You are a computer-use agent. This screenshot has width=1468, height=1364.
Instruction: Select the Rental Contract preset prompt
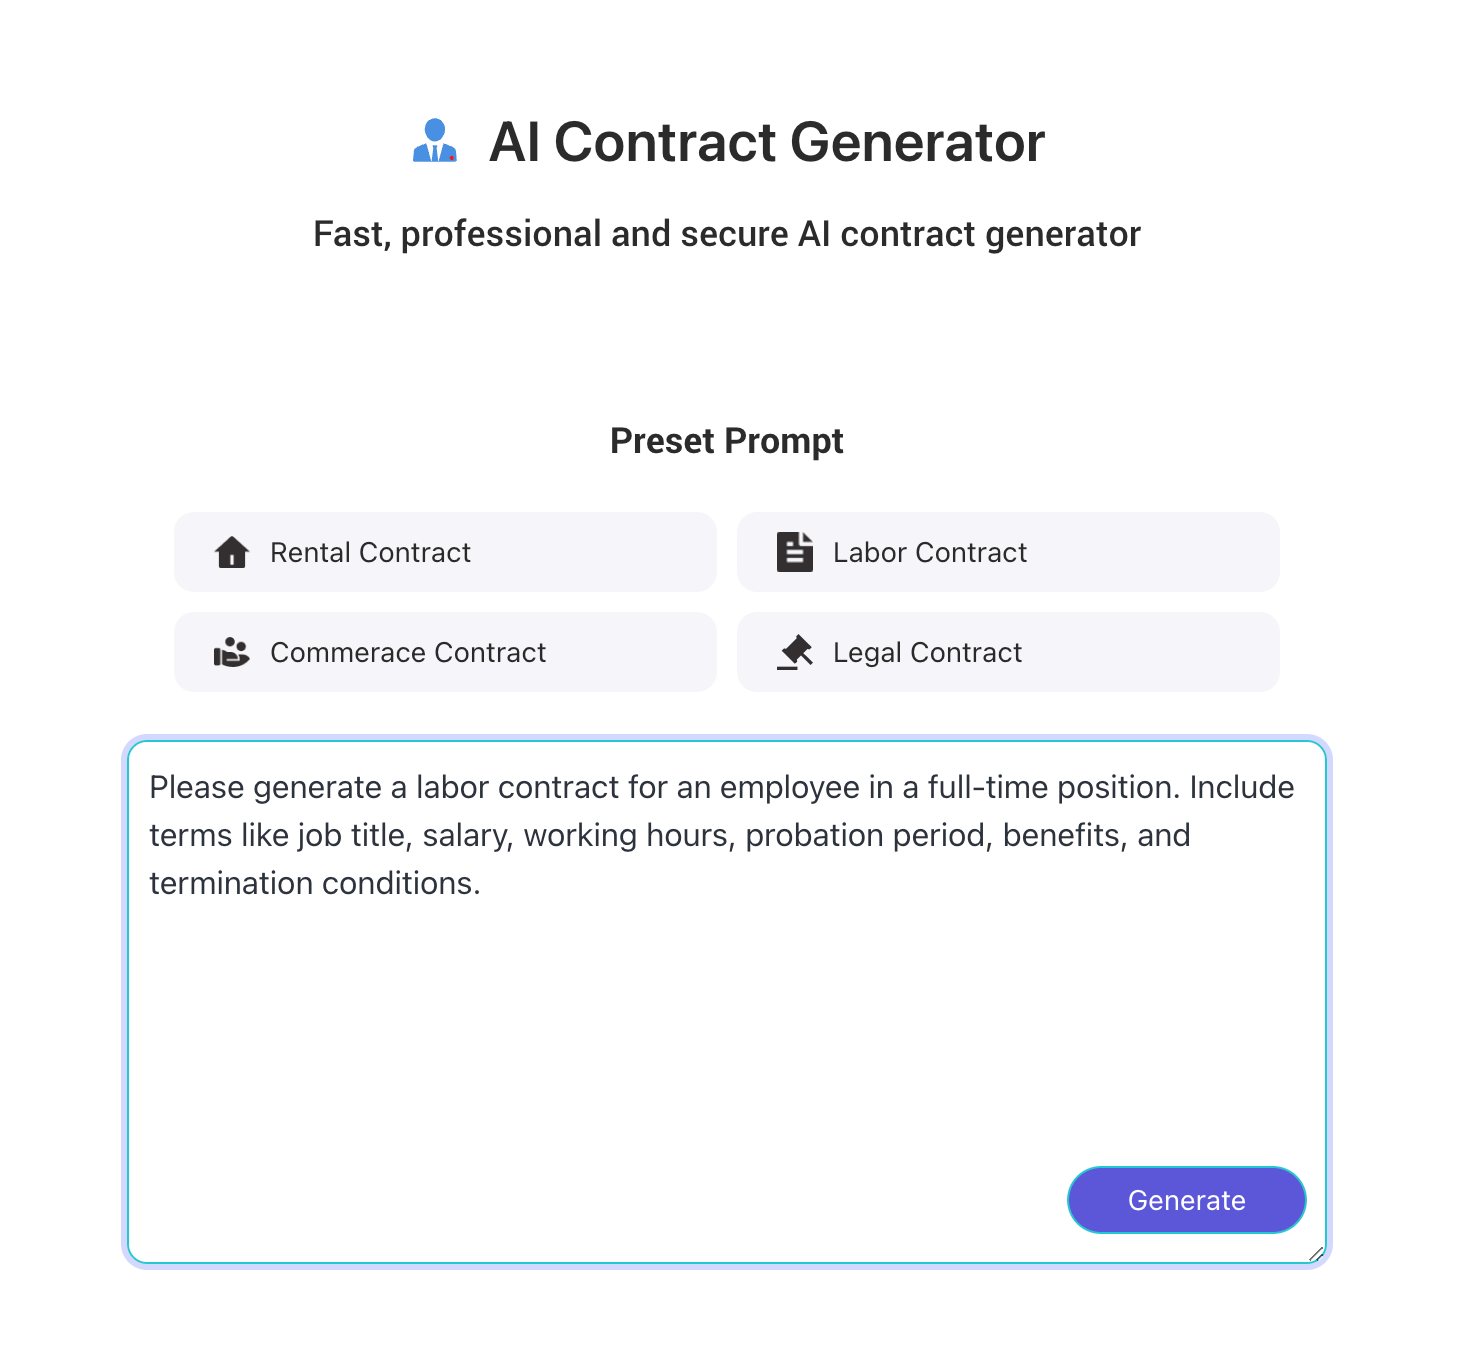coord(445,552)
